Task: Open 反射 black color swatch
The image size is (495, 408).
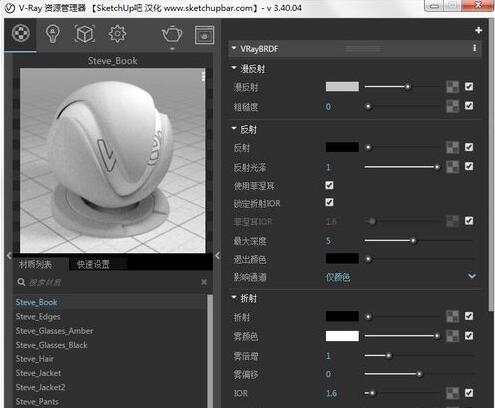Action: (x=342, y=147)
